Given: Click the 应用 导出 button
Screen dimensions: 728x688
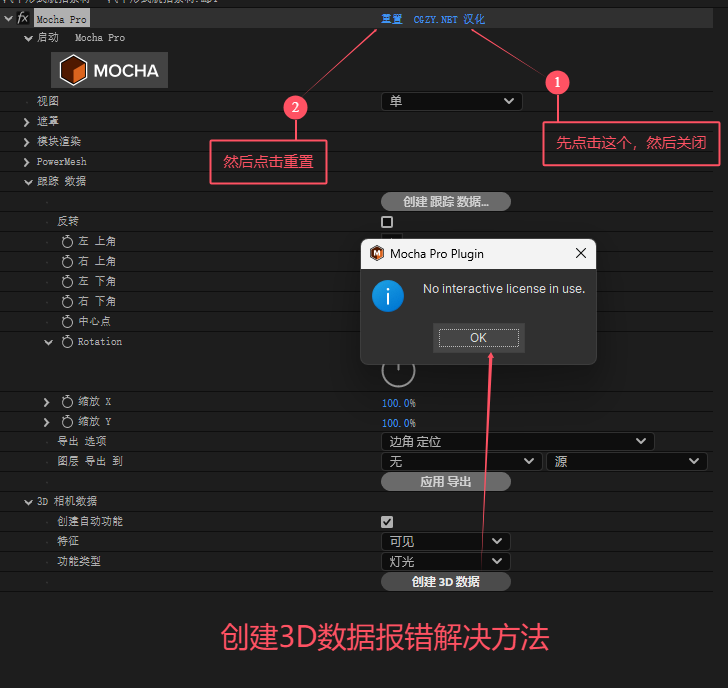Looking at the screenshot, I should coord(446,481).
